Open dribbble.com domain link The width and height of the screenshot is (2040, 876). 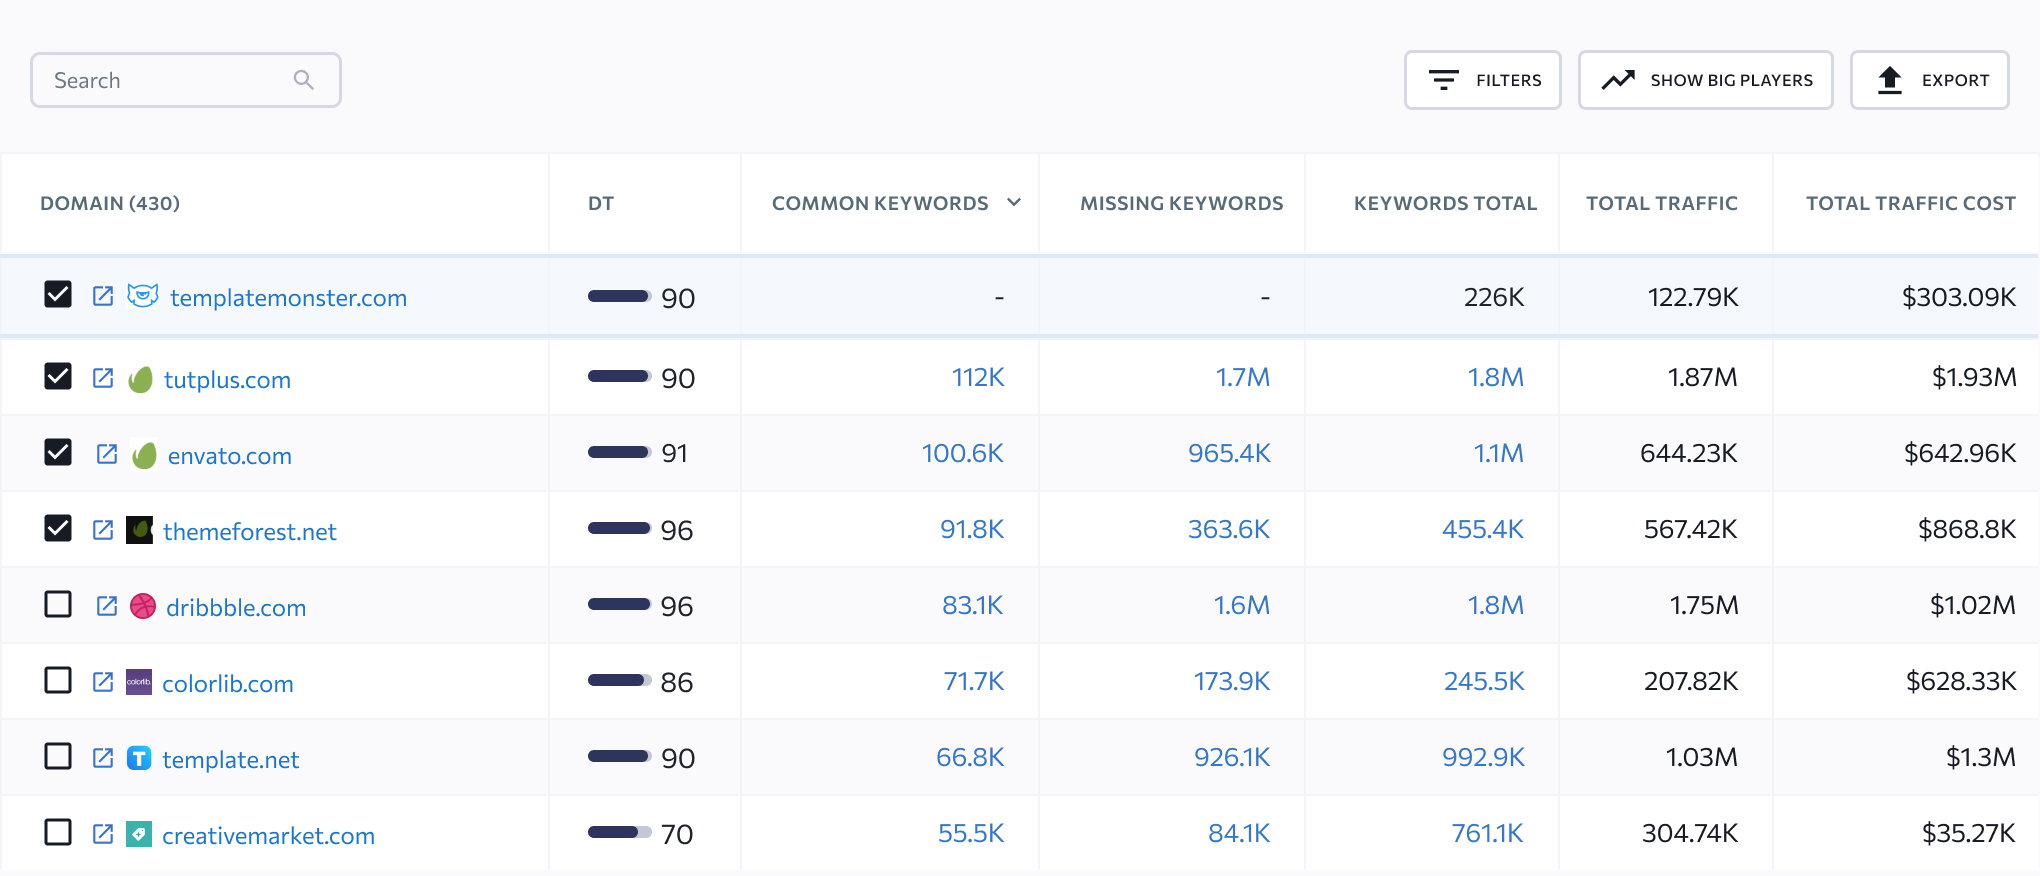click(236, 607)
